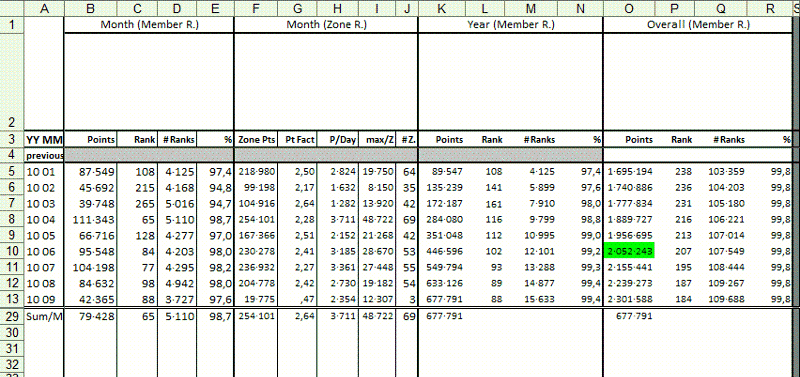Select column F header
Viewport: 800px width, 377px height.
256,8
